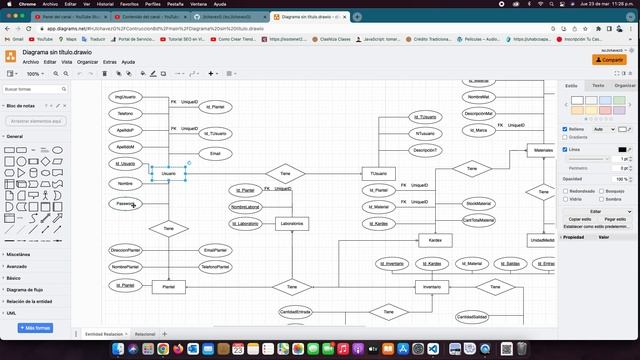Viewport: 640px width, 360px height.
Task: Enable the Bosquejo checkbox
Action: pos(601,191)
